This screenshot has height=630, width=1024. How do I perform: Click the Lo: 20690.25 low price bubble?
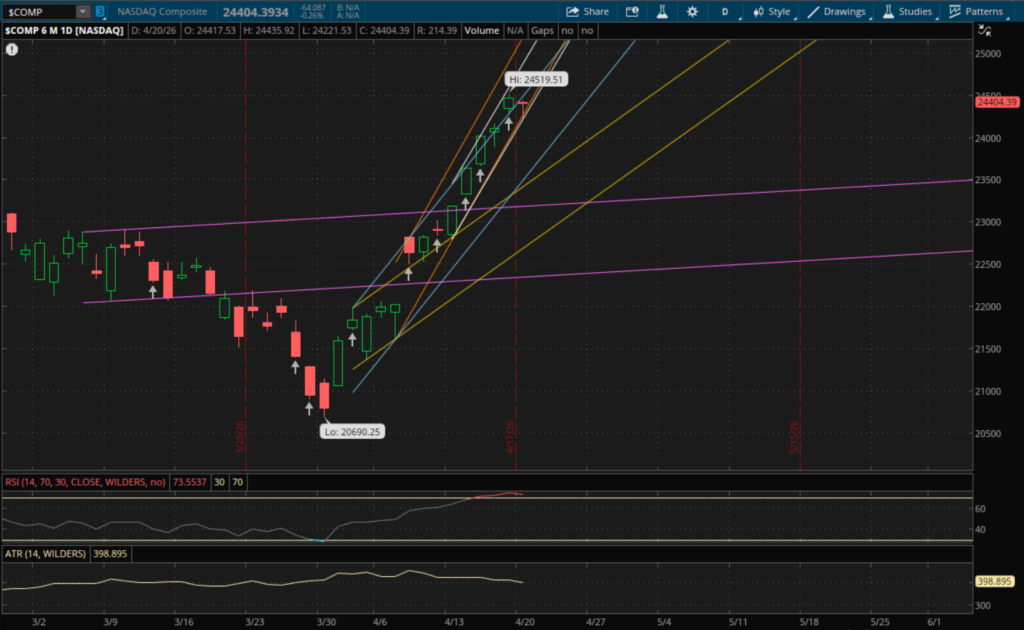(352, 432)
